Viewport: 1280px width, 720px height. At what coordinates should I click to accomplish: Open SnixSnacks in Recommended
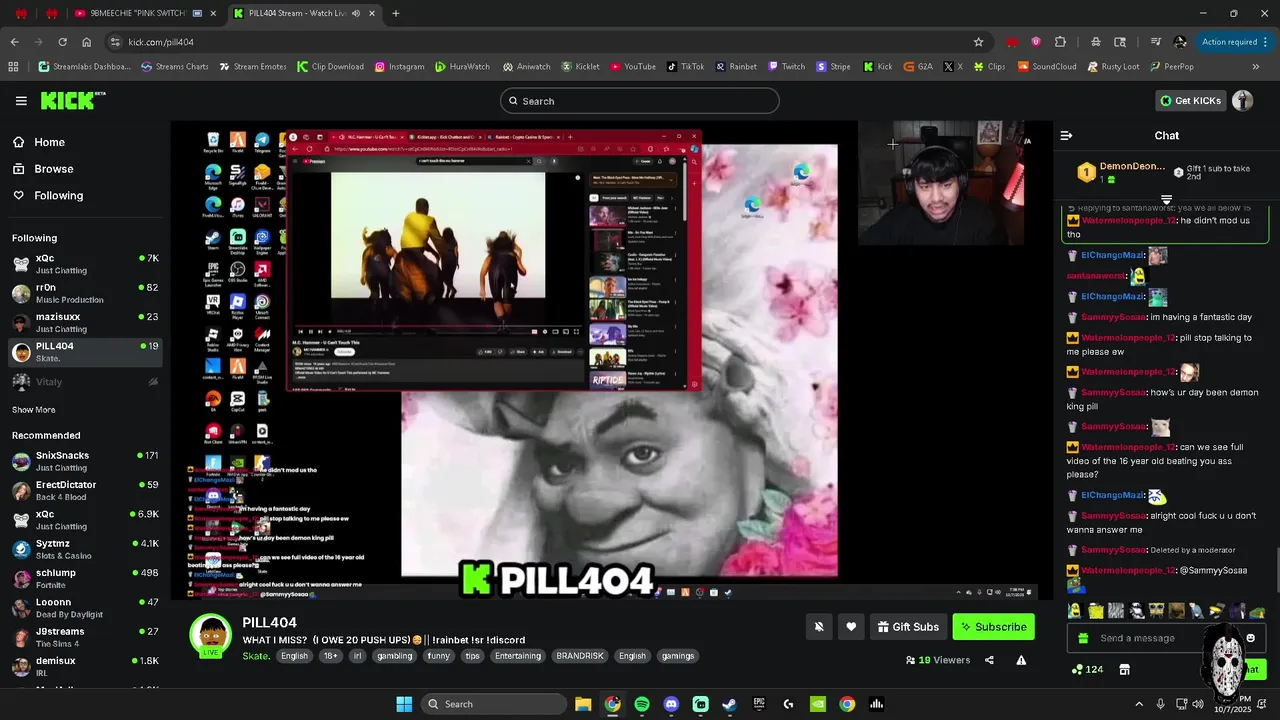click(x=84, y=461)
